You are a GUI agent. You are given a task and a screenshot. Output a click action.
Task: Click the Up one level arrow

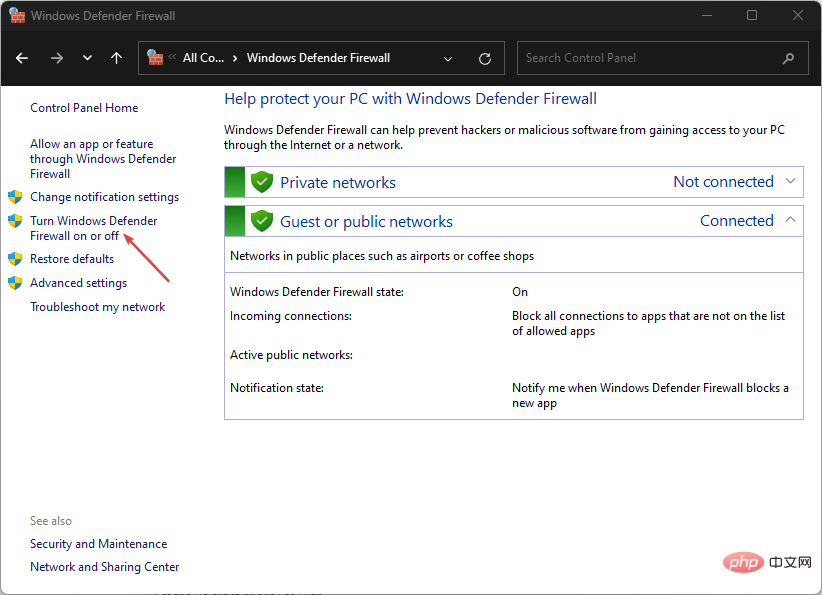click(x=116, y=58)
